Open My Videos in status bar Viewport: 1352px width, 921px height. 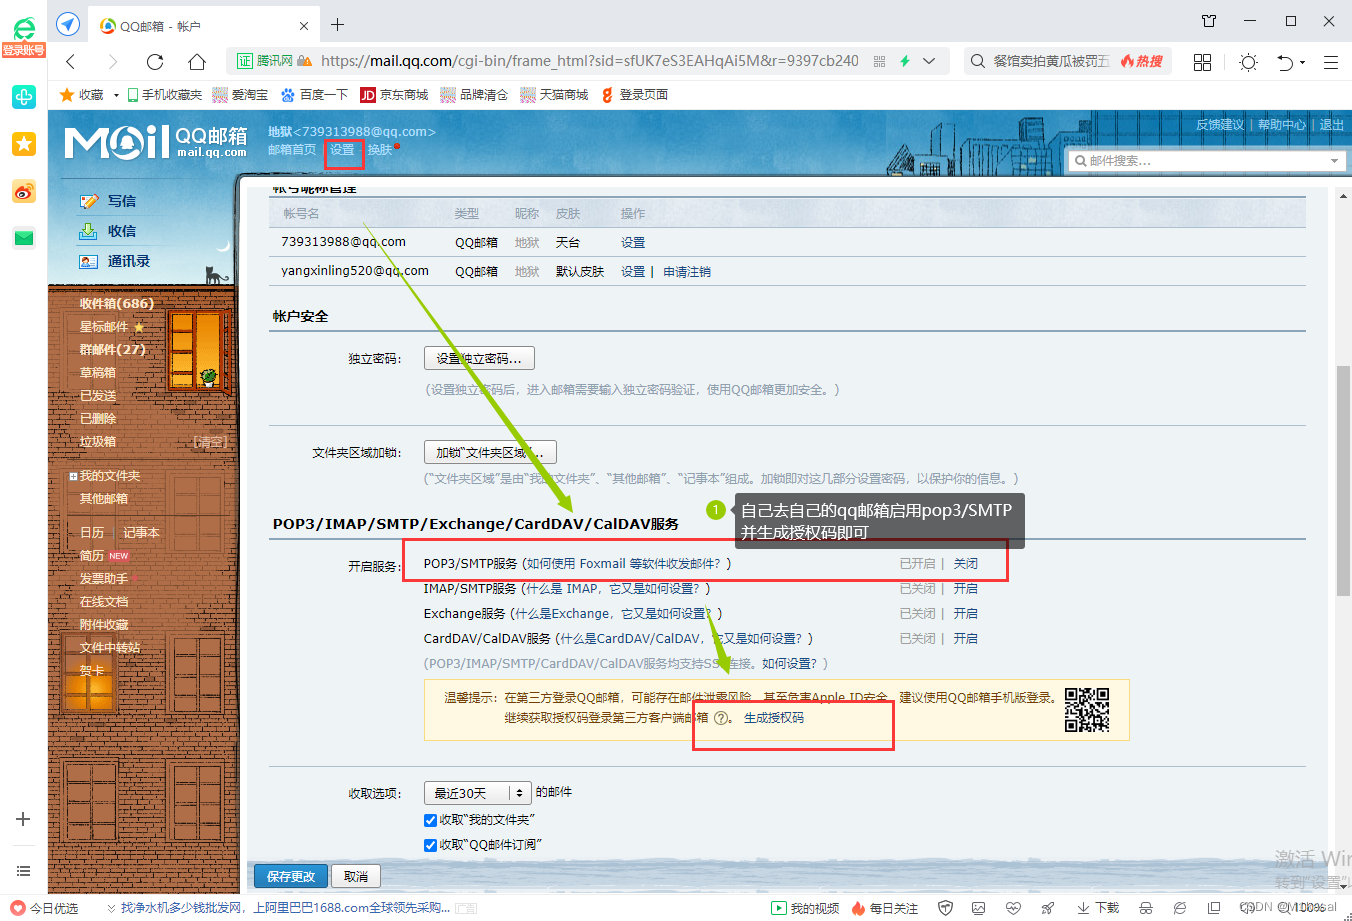[806, 908]
